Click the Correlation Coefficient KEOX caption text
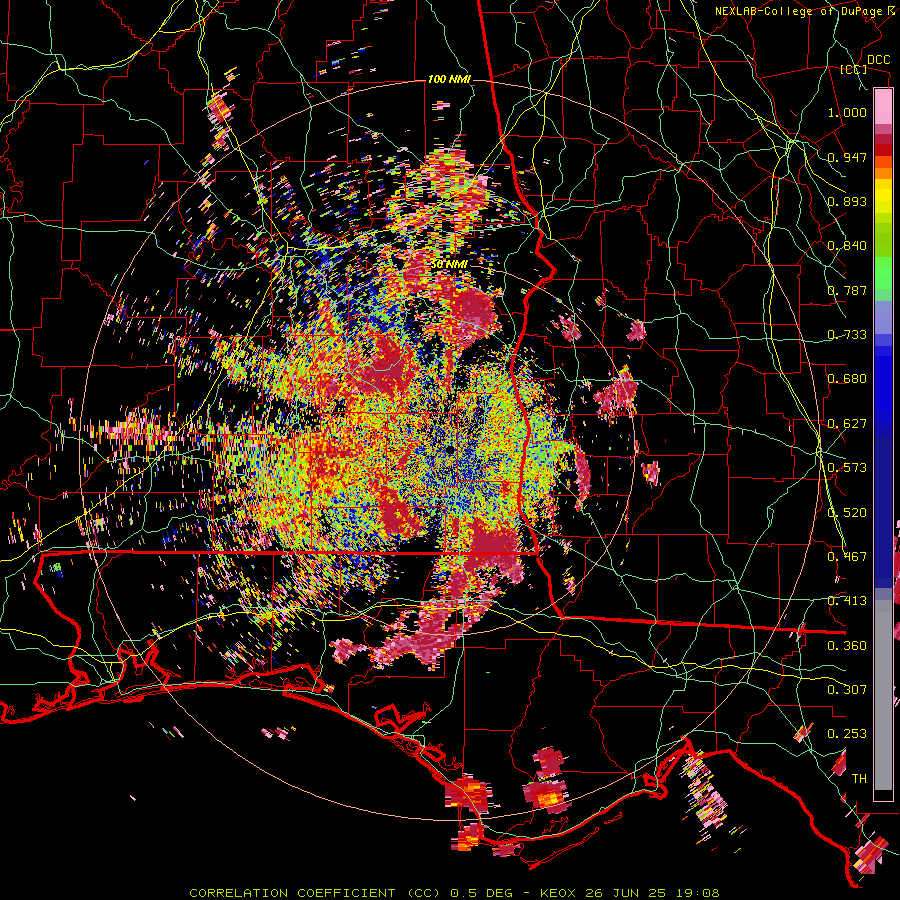The width and height of the screenshot is (900, 900). coord(454,893)
